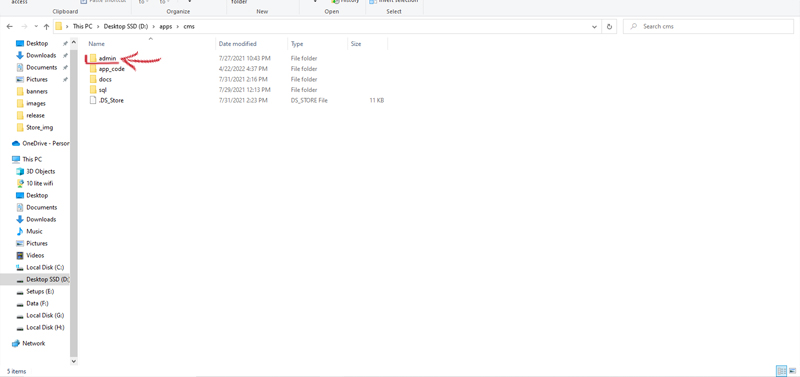This screenshot has height=377, width=800.
Task: Expand chevron after This PC breadcrumb
Action: pos(98,27)
